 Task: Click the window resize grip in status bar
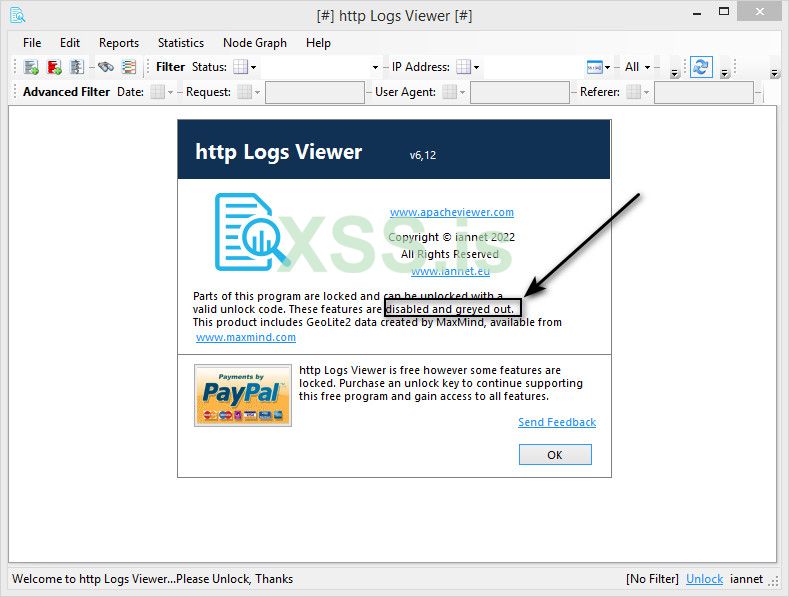pyautogui.click(x=773, y=581)
